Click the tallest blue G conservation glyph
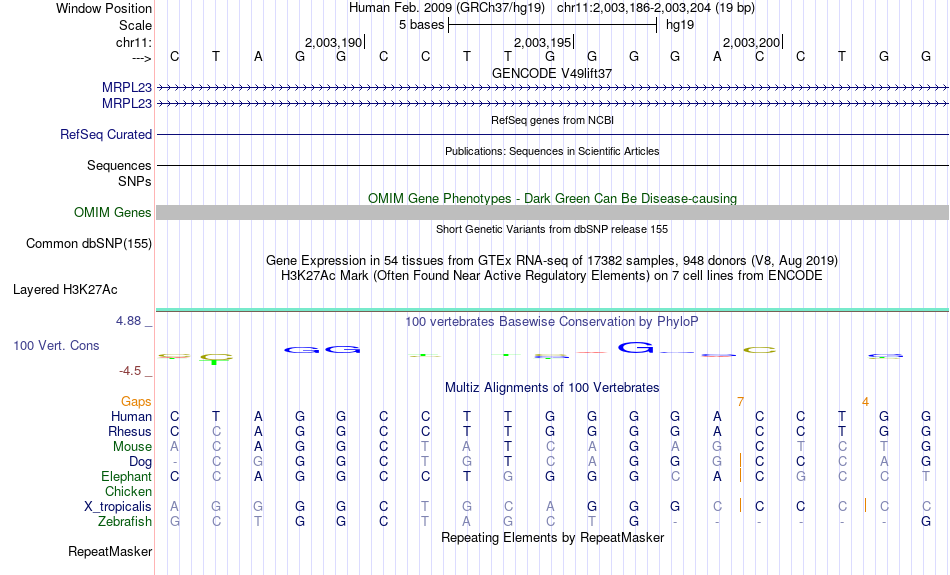Screen dimensions: 950x575 click(636, 348)
